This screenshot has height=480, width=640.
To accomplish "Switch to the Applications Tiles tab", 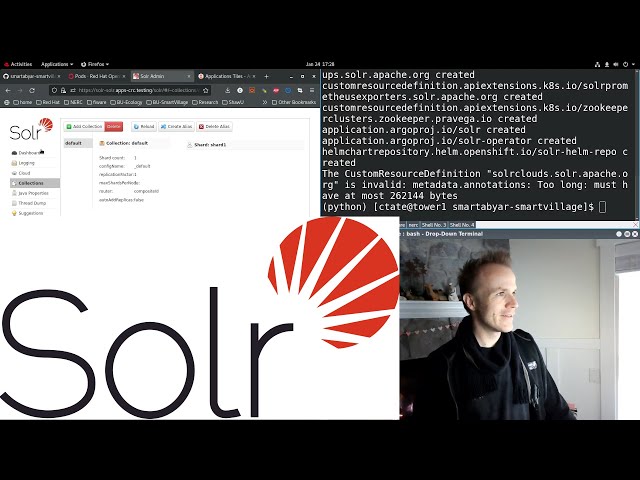I will (227, 76).
